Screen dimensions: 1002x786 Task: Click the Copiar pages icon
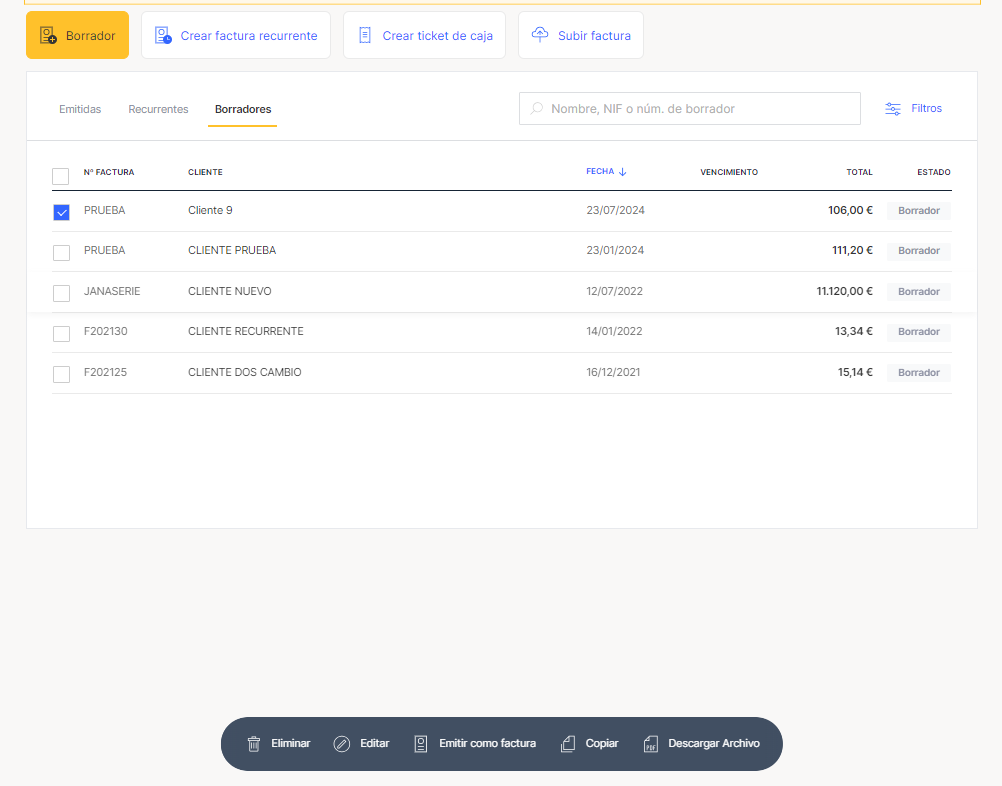pos(568,744)
